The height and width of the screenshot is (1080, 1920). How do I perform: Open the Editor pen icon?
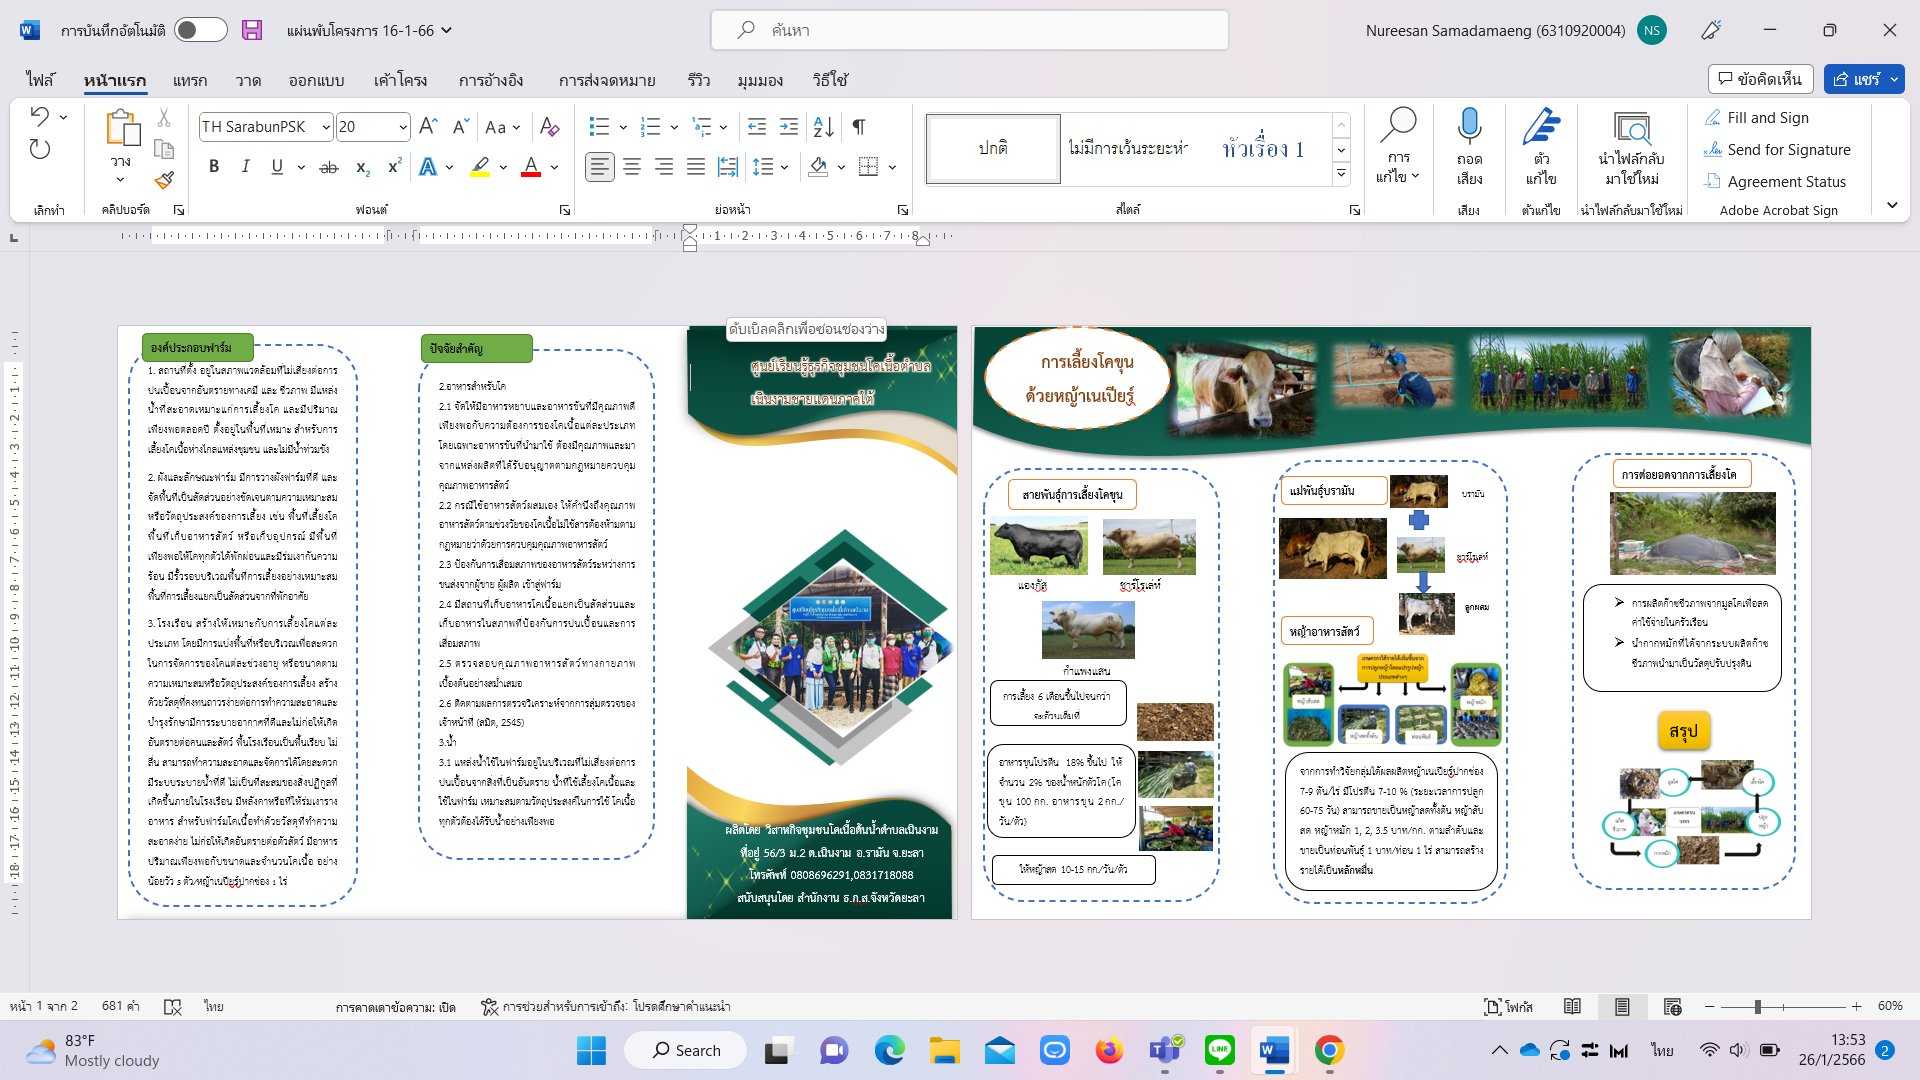tap(1541, 127)
